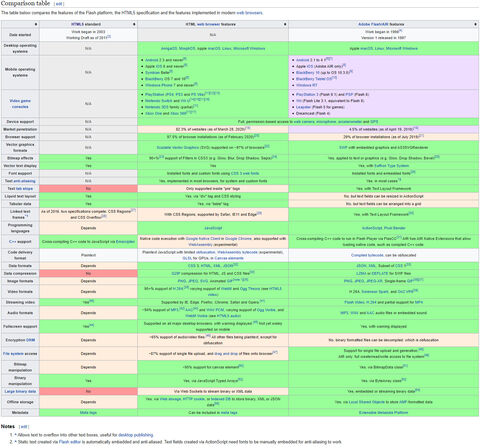Click sort arrow in HTML5 standard header

point(134,24)
